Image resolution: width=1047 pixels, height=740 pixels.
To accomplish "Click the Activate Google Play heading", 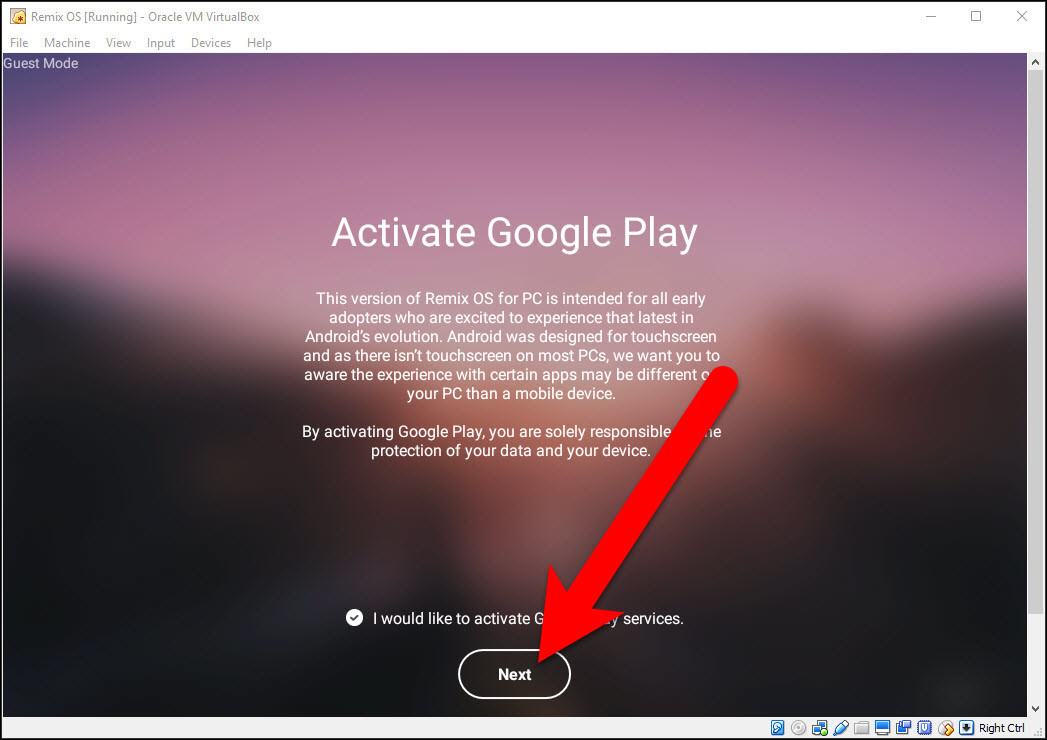I will (514, 233).
